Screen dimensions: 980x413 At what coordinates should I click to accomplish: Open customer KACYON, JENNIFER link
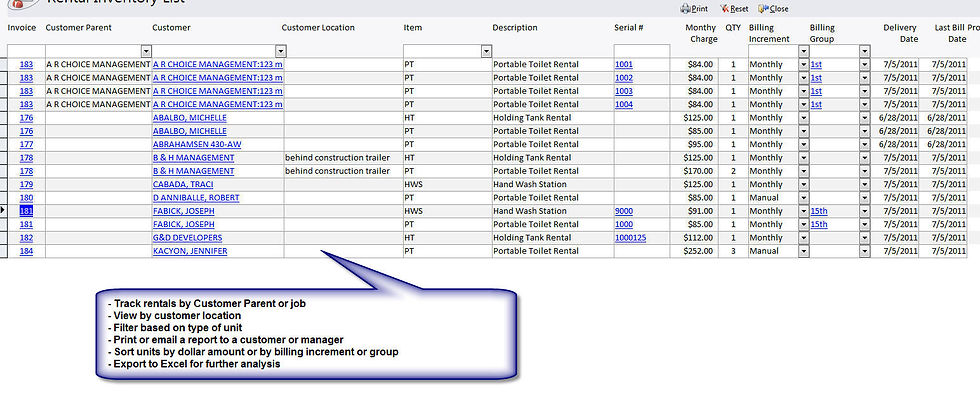[x=190, y=251]
